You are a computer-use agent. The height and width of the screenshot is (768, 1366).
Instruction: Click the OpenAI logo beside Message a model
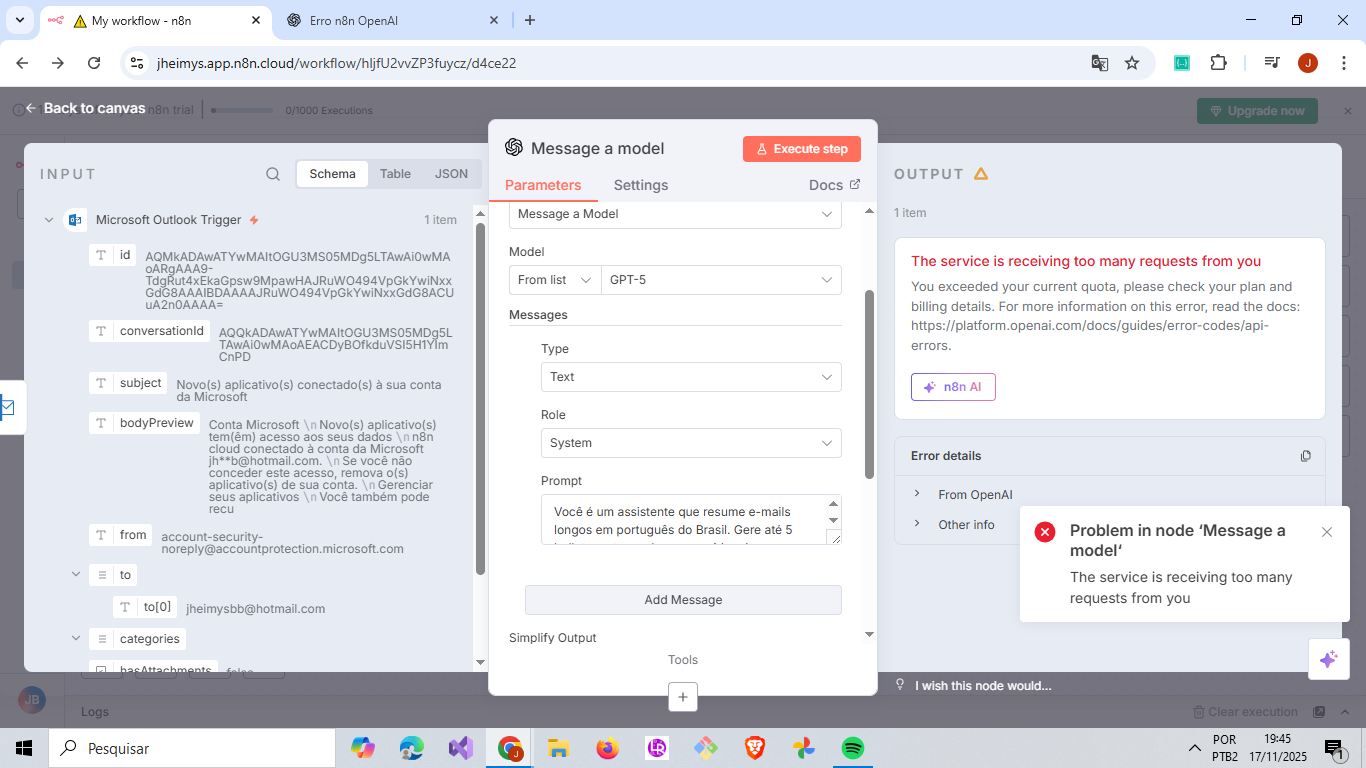514,148
